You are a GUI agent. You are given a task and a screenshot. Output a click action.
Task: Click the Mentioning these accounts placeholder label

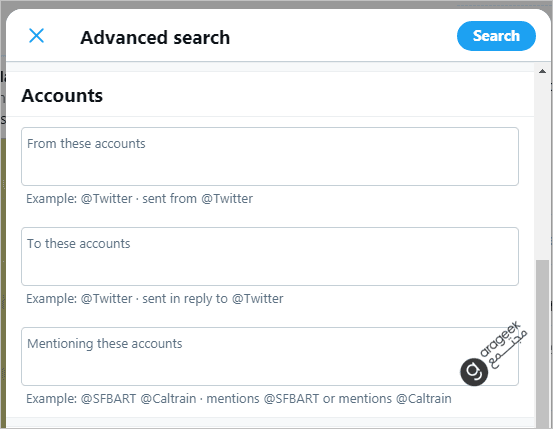[x=105, y=344]
